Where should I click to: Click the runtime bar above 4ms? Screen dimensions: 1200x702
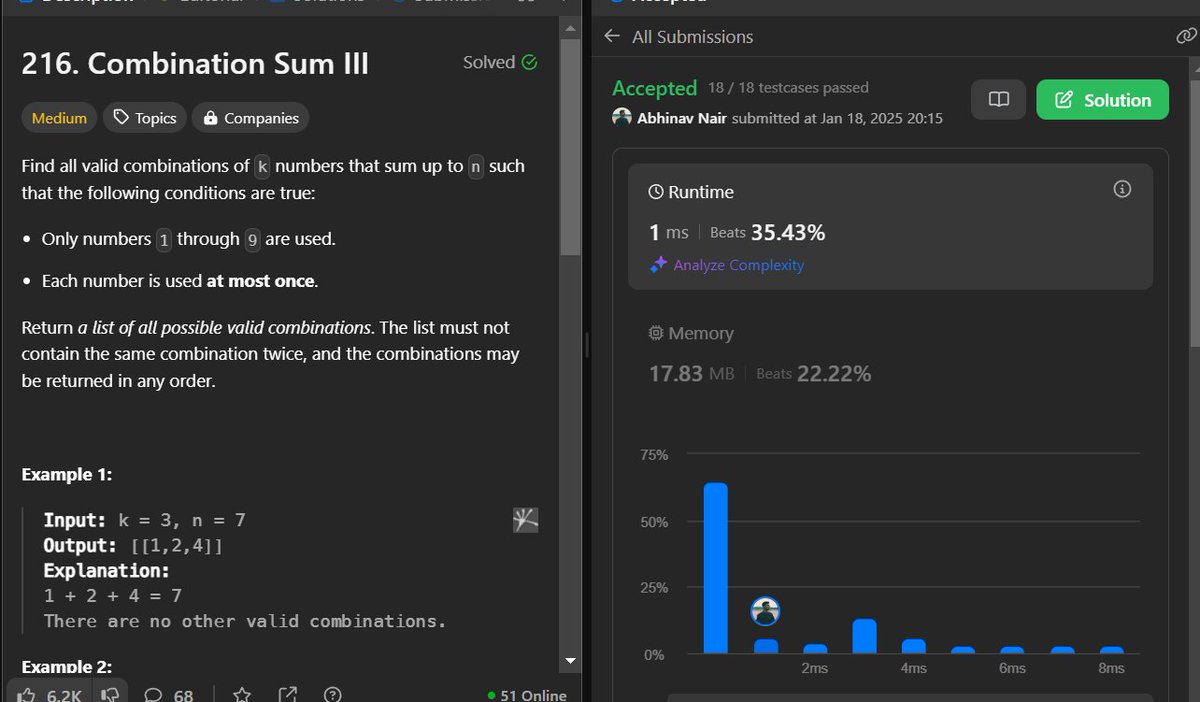914,646
